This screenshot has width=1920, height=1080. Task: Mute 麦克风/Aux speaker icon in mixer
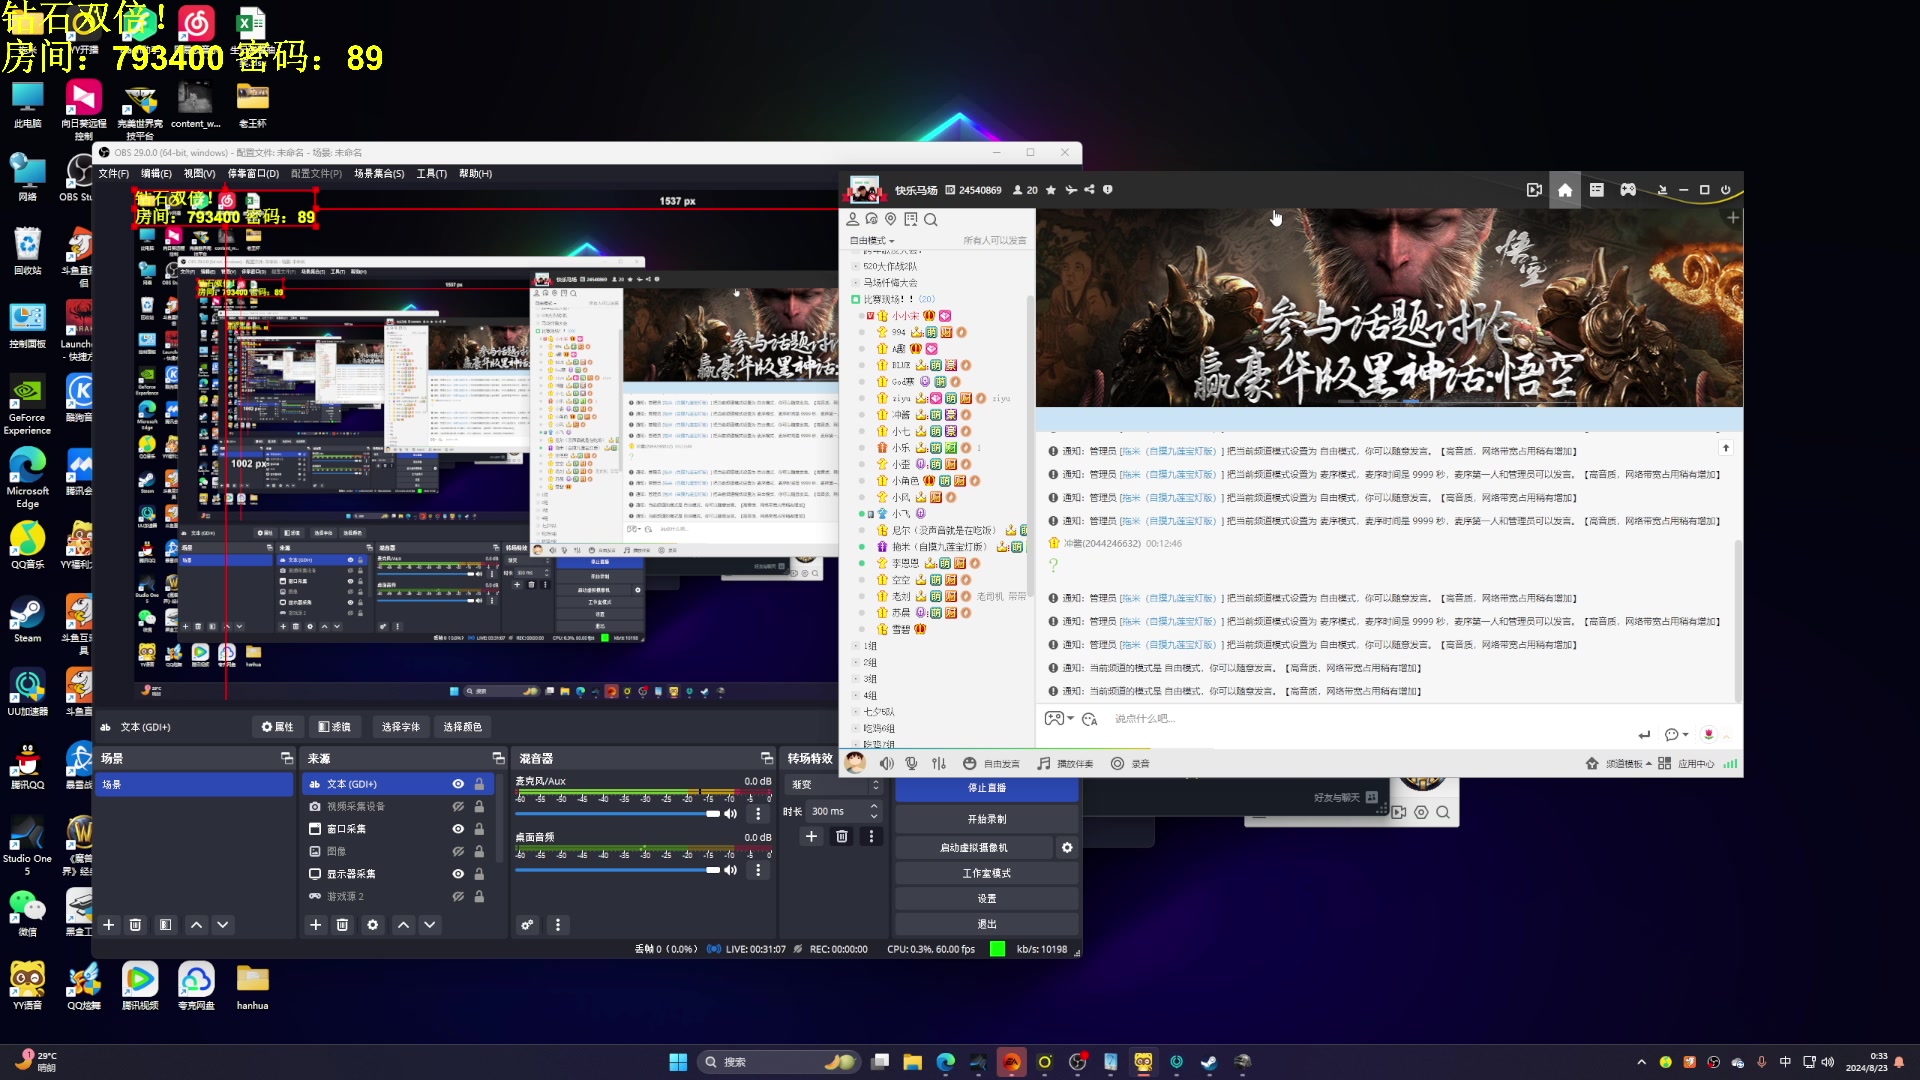[x=731, y=814]
